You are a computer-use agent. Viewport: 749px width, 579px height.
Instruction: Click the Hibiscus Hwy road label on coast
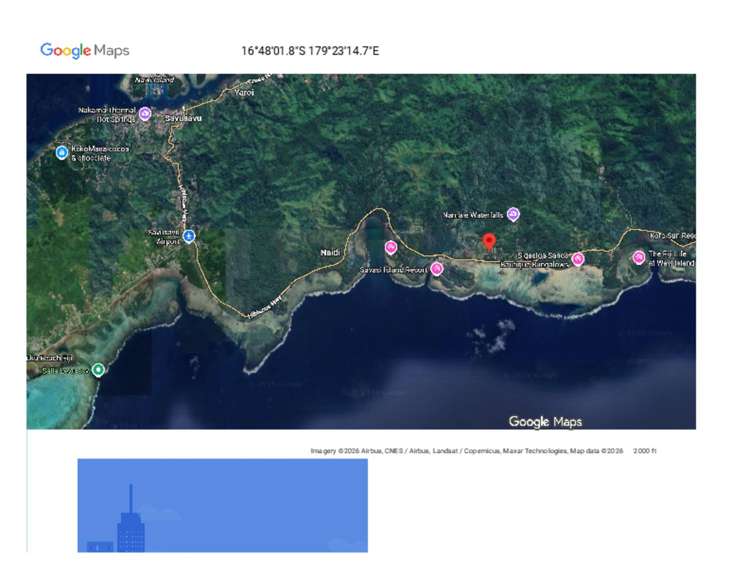[x=264, y=306]
